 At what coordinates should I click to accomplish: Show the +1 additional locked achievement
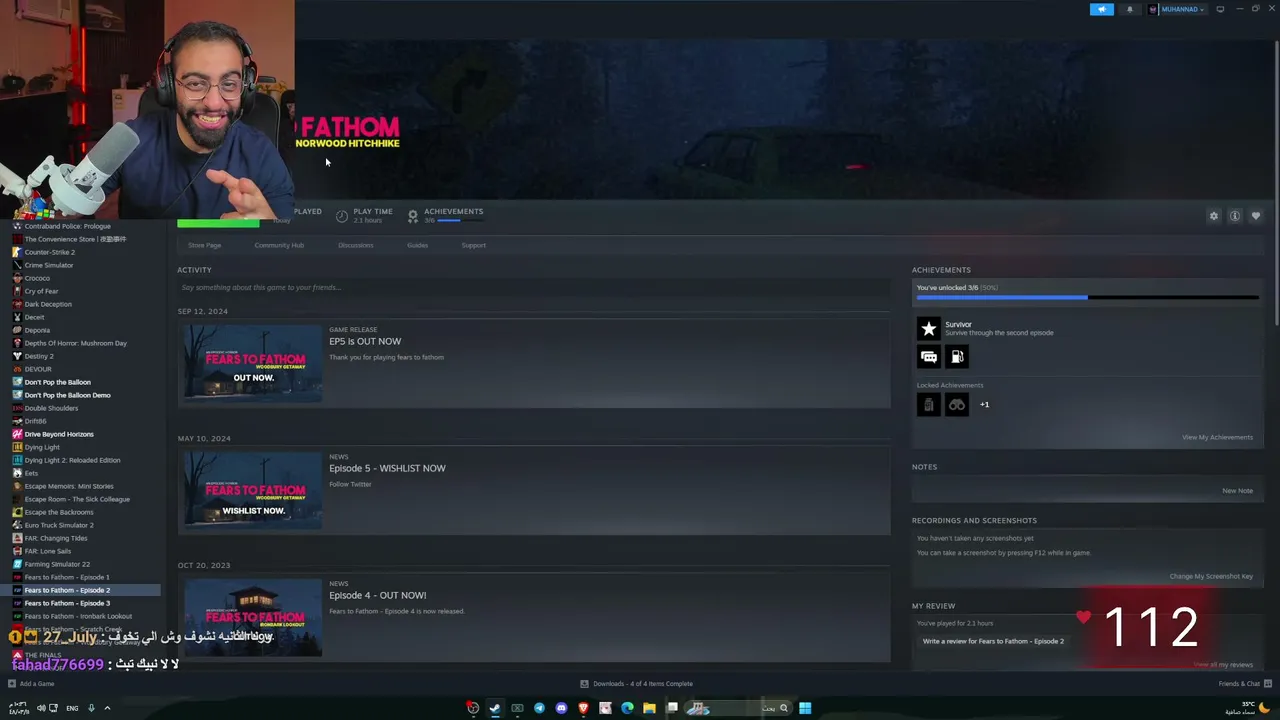point(984,405)
